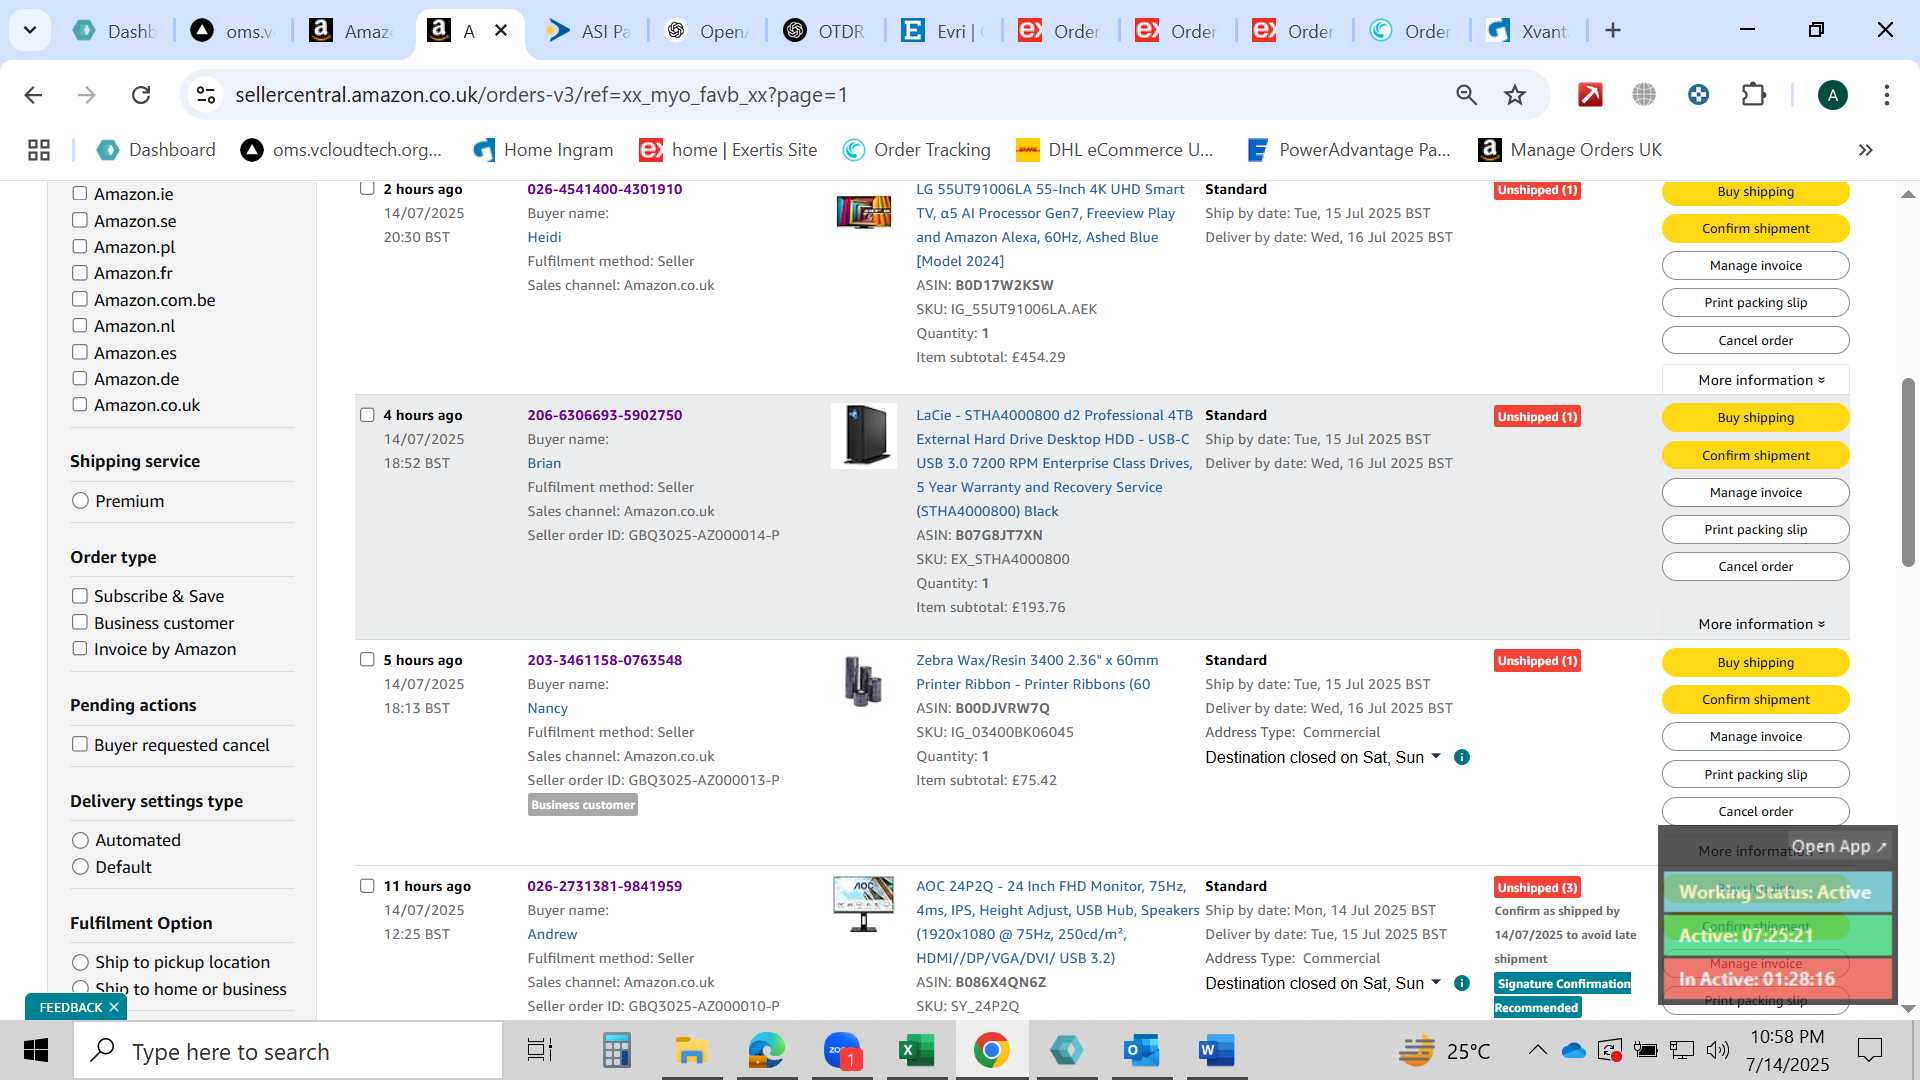
Task: Switch to the oms.v tab
Action: coord(232,31)
